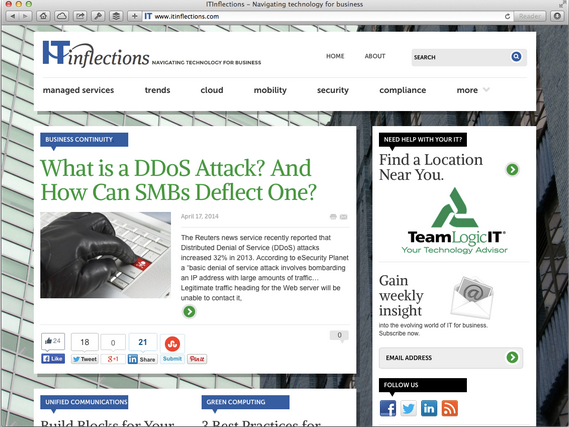Click the iCloud tabs toolbar icon
569x427 pixels.
62,16
